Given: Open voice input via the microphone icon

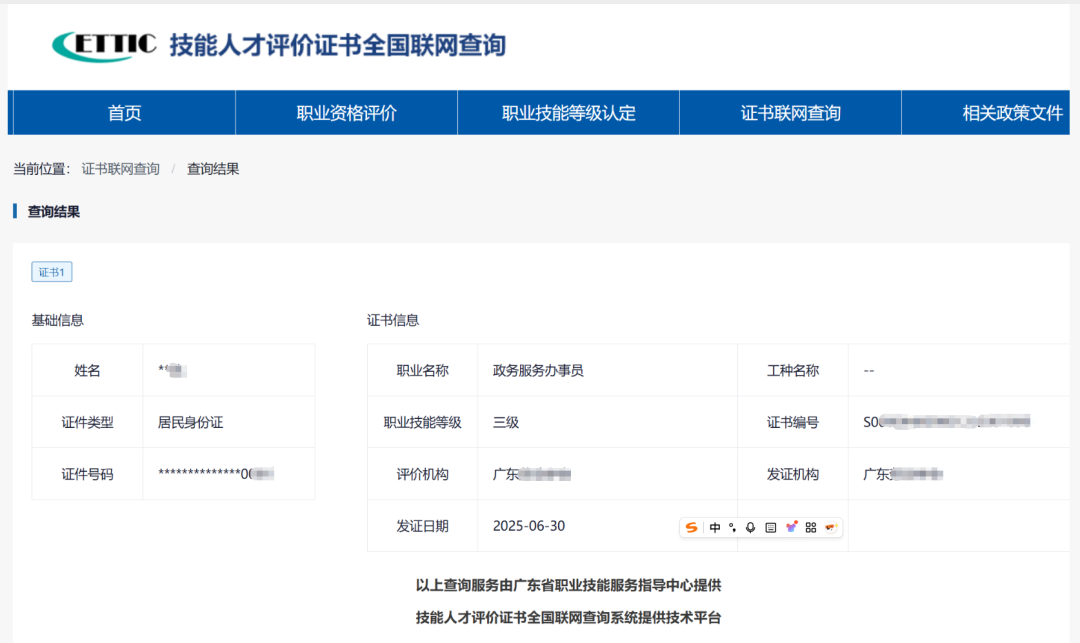Looking at the screenshot, I should click(x=751, y=527).
